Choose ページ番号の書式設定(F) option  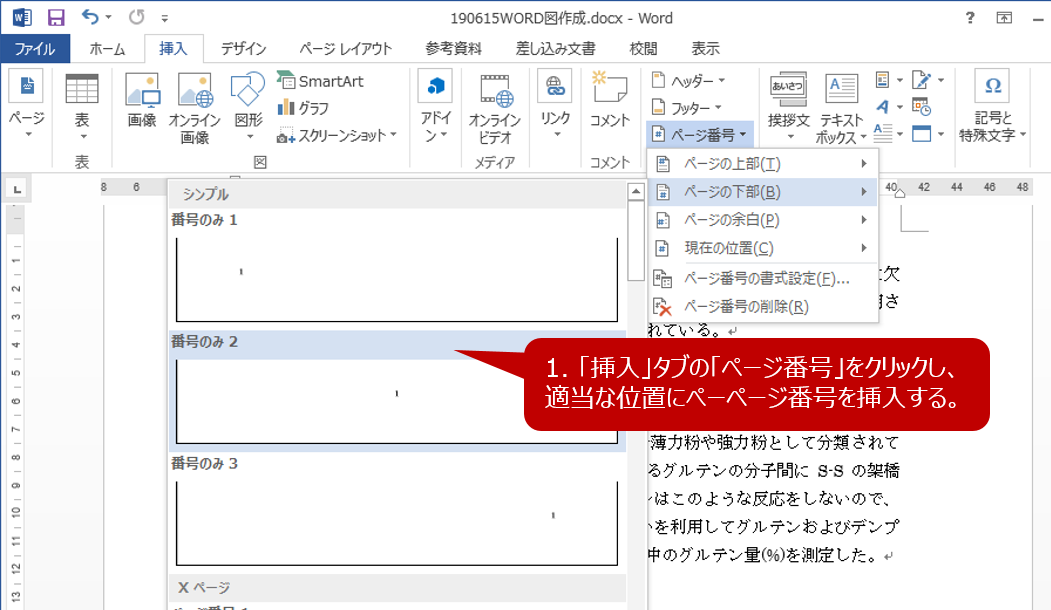coord(765,279)
